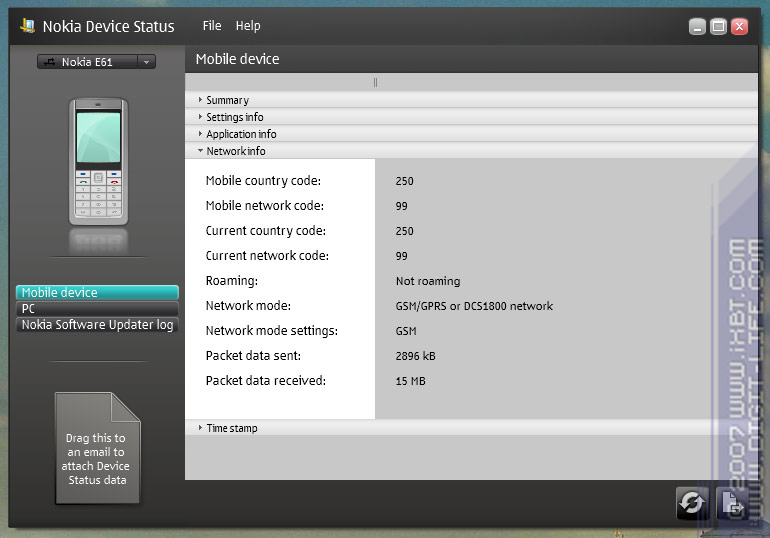Click the Nokia E61 phone image

[x=98, y=161]
